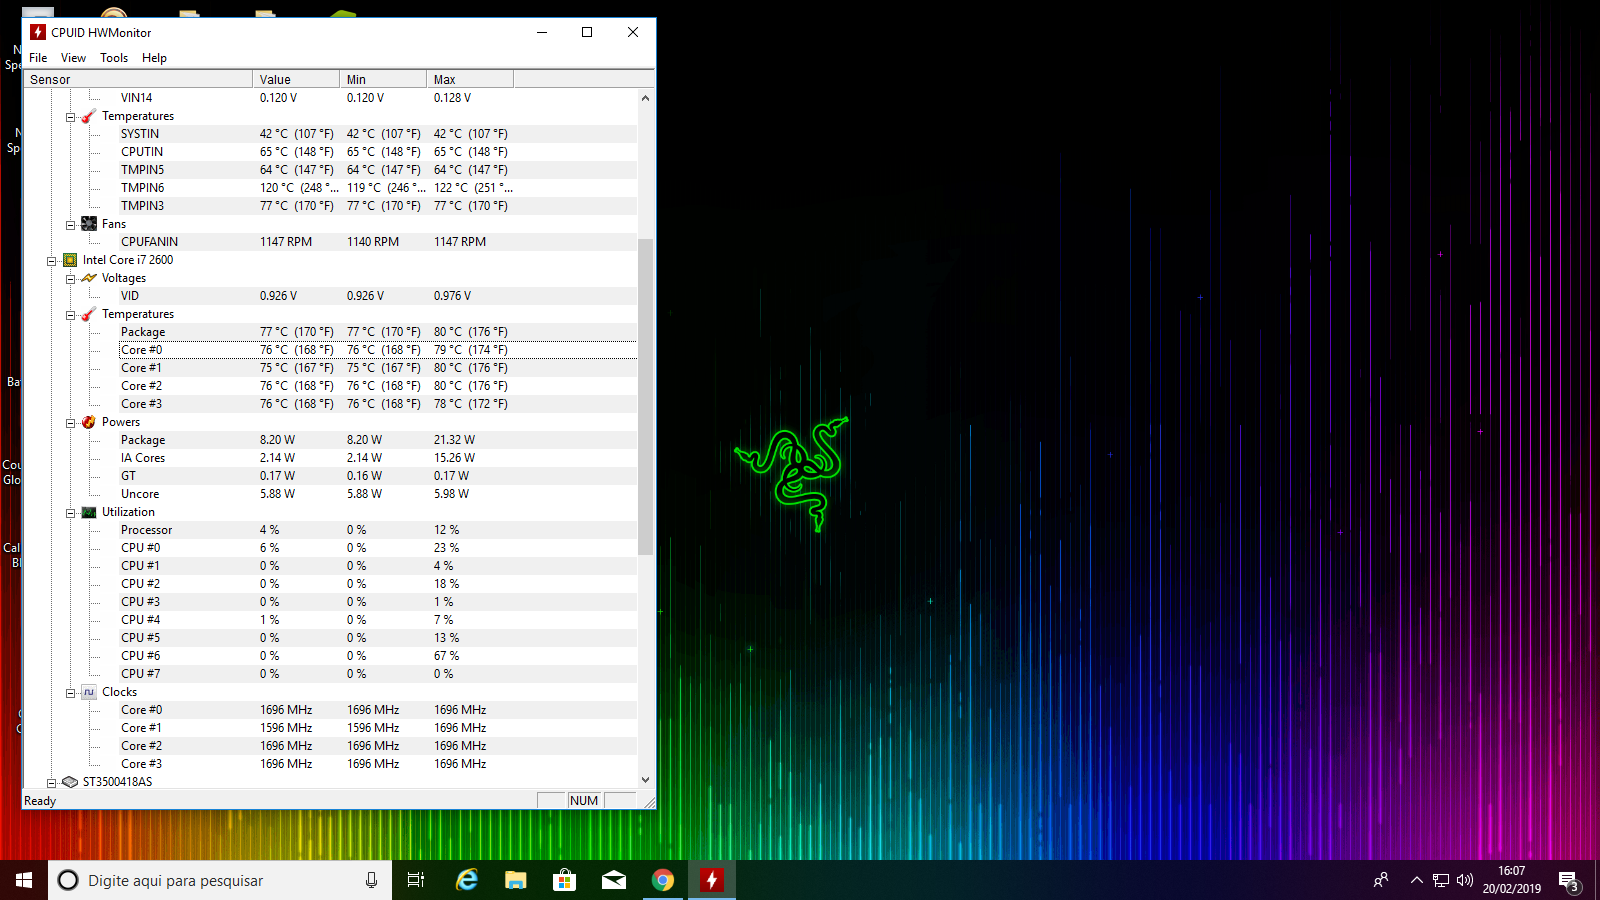Click the Intel Core i7 2600 processor icon
1600x900 pixels.
[x=70, y=260]
